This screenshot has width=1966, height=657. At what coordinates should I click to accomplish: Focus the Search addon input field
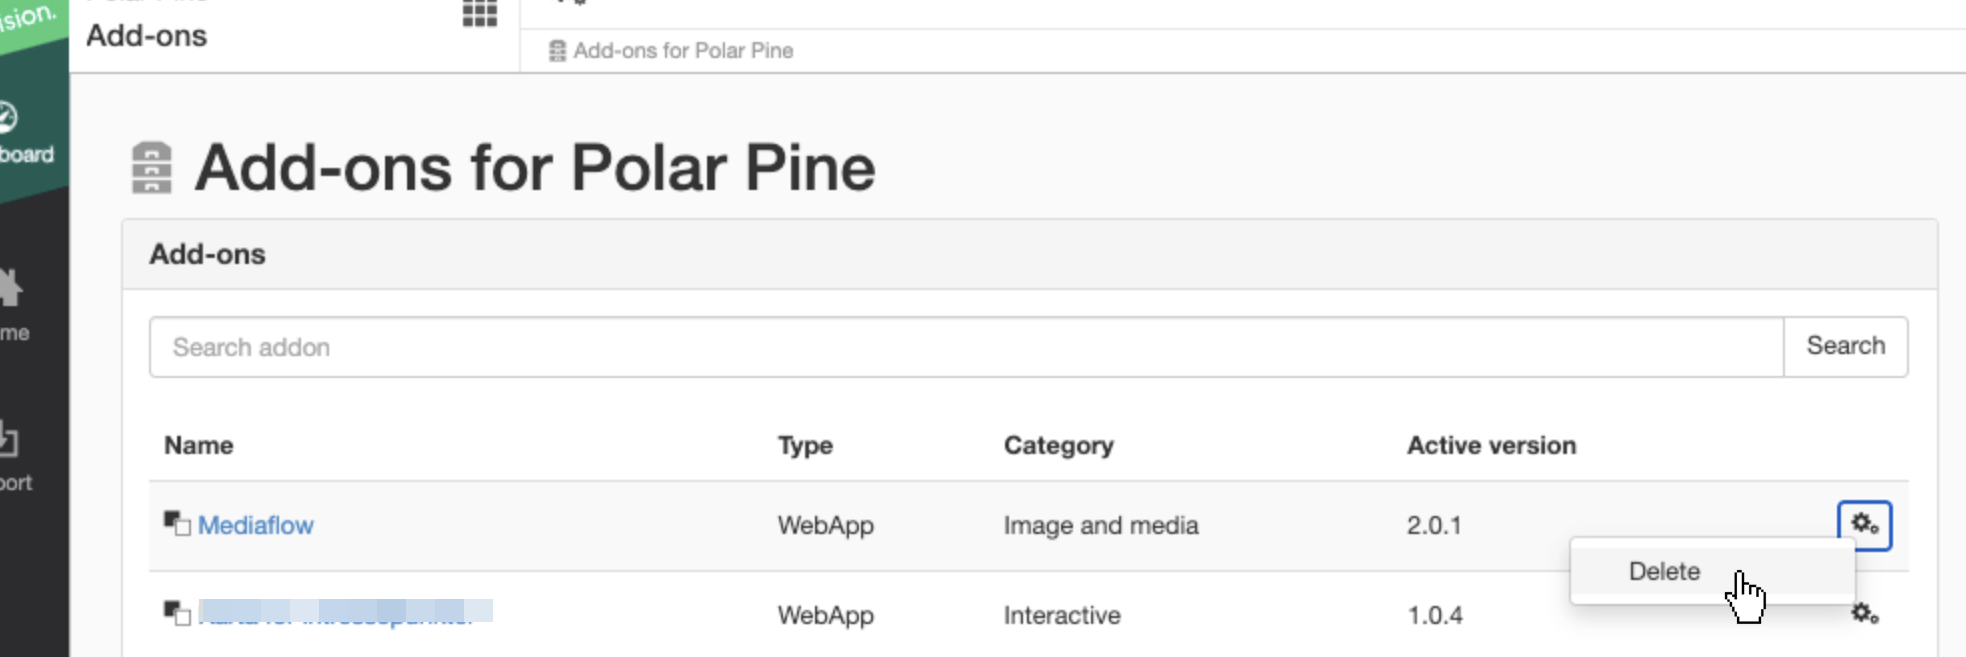click(966, 347)
